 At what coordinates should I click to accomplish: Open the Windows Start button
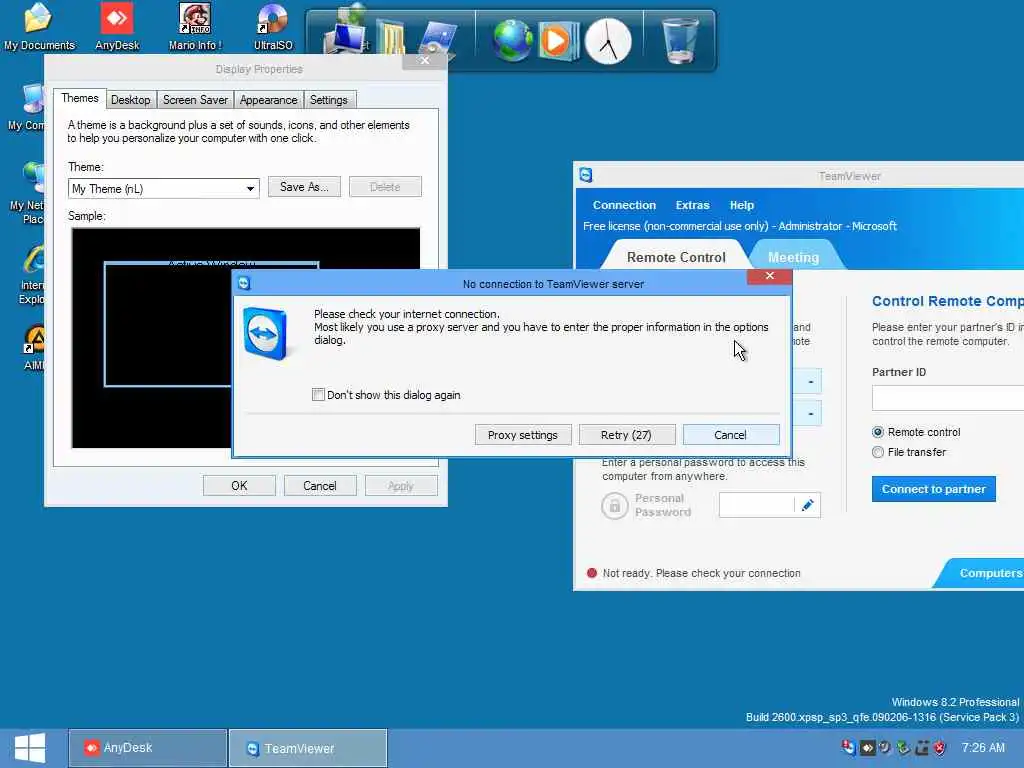pyautogui.click(x=30, y=748)
